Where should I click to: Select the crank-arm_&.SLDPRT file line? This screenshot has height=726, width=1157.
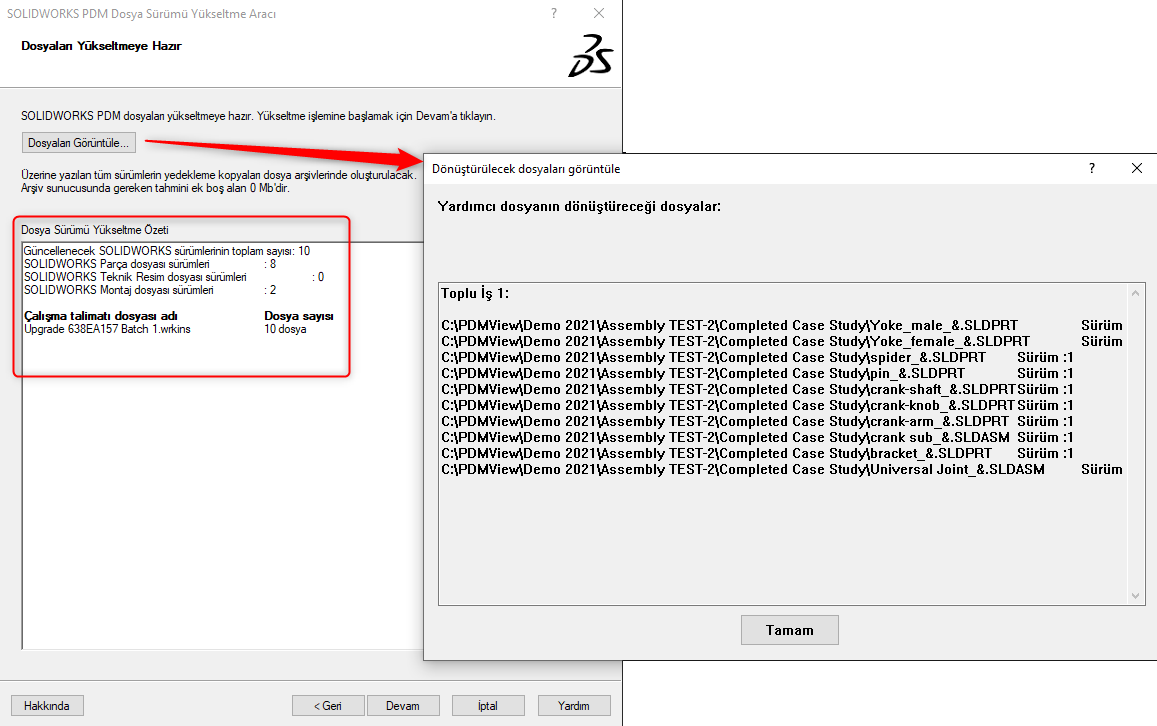coord(758,421)
